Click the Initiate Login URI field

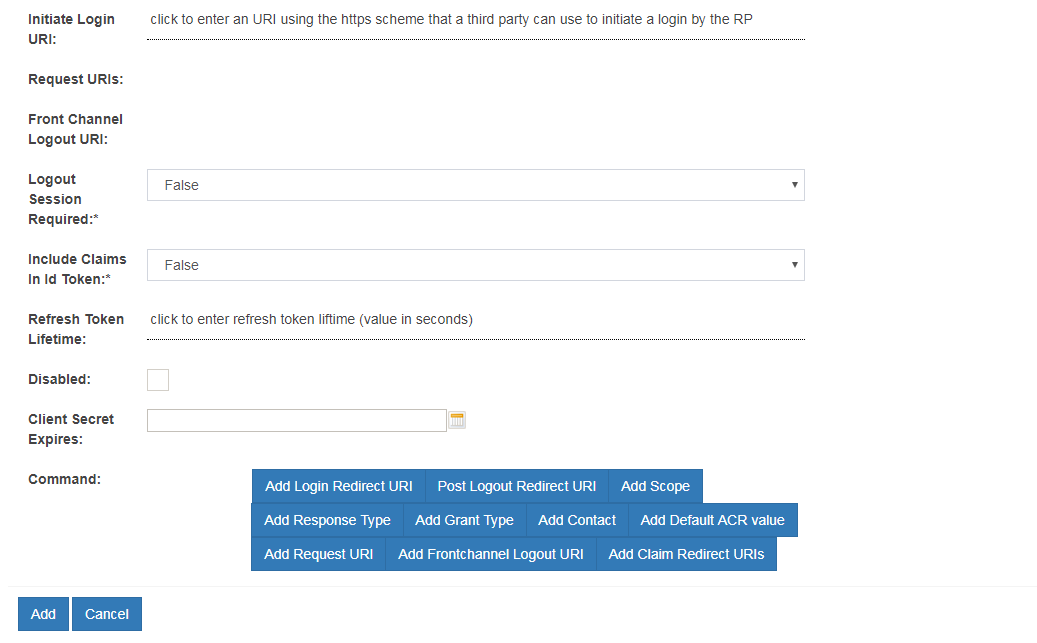[475, 20]
